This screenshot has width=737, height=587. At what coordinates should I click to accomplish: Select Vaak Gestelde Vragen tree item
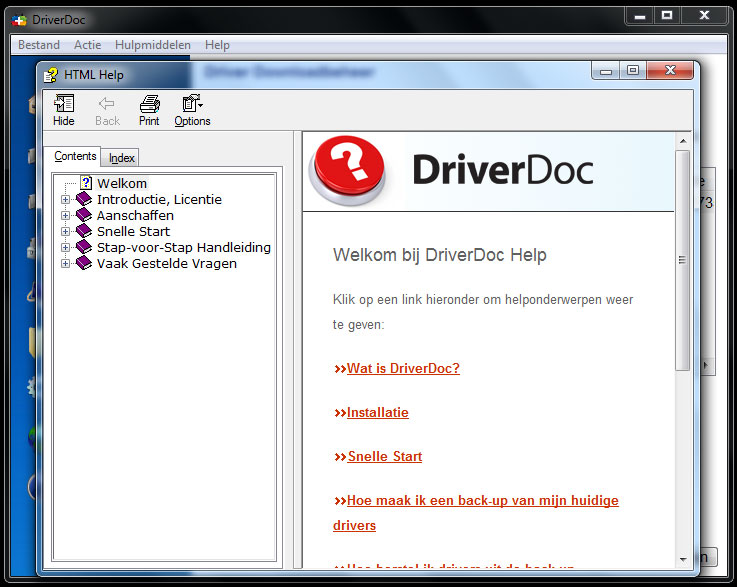167,263
